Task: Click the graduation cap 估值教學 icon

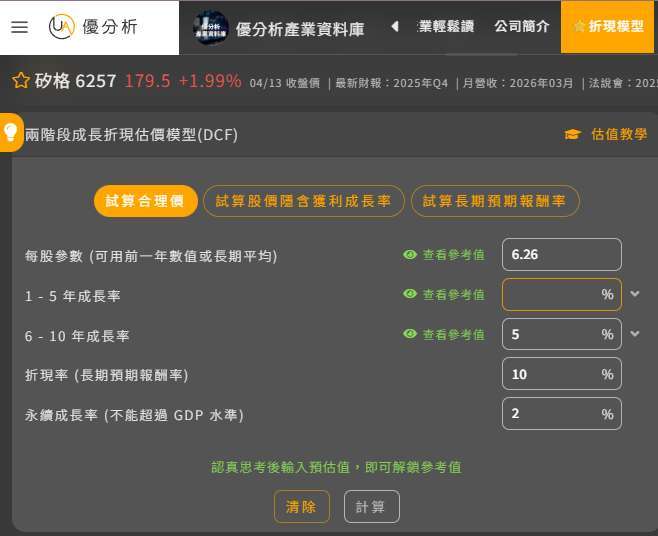Action: pyautogui.click(x=572, y=134)
